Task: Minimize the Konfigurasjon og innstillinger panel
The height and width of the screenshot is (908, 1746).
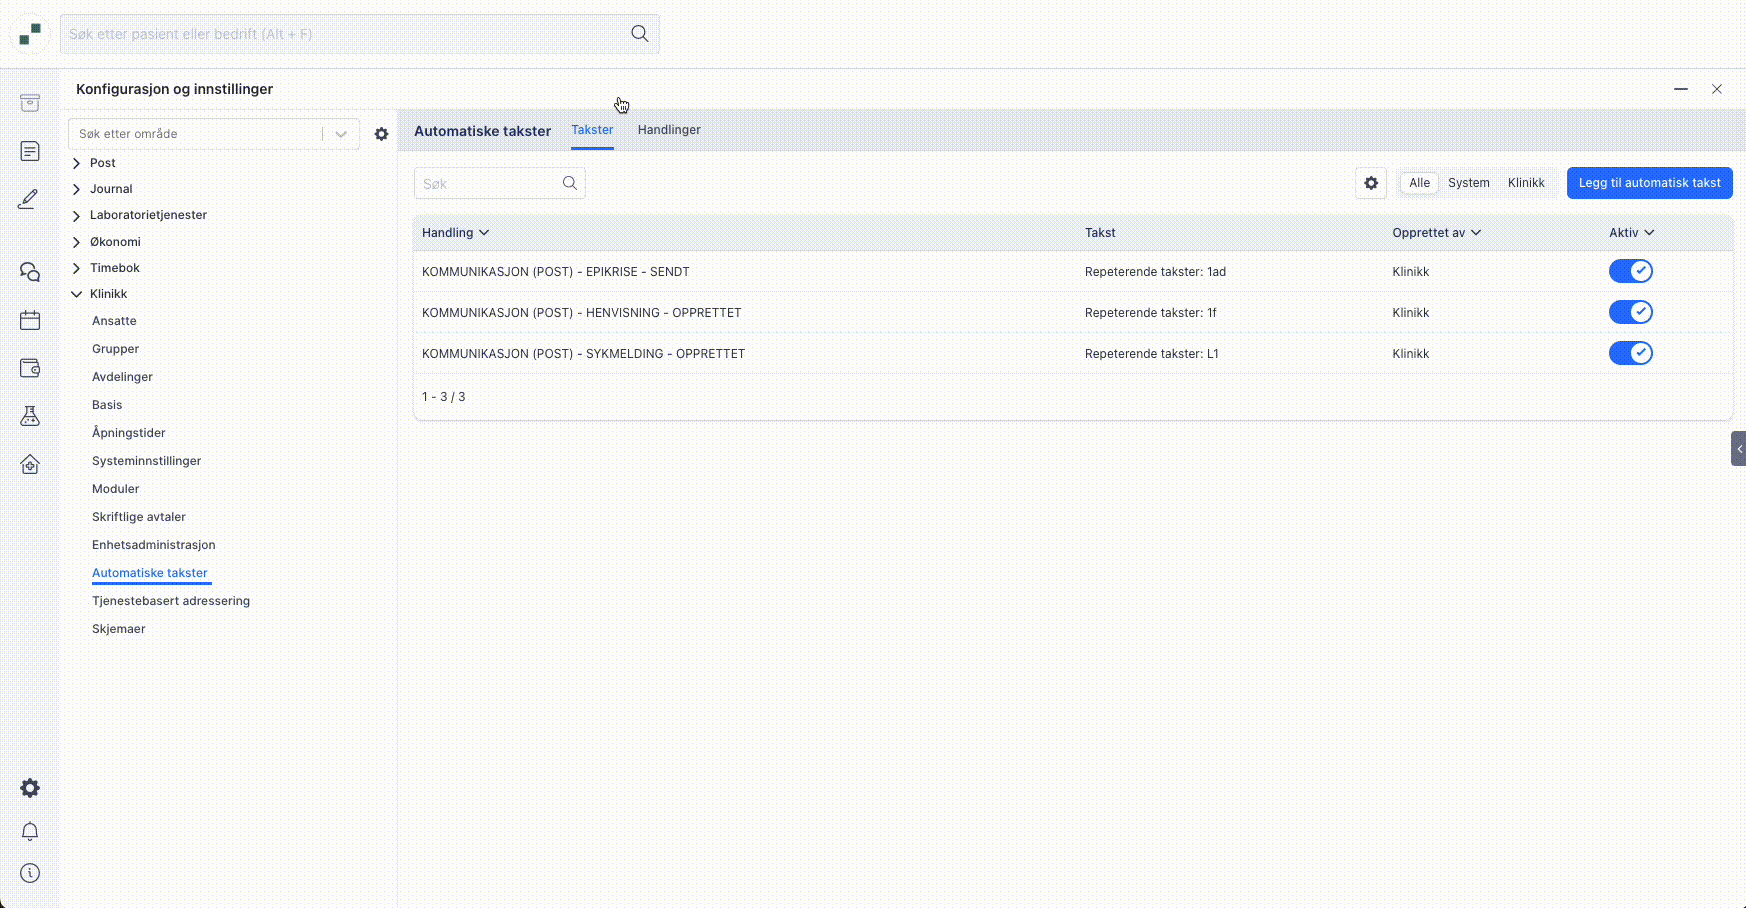Action: (1681, 89)
